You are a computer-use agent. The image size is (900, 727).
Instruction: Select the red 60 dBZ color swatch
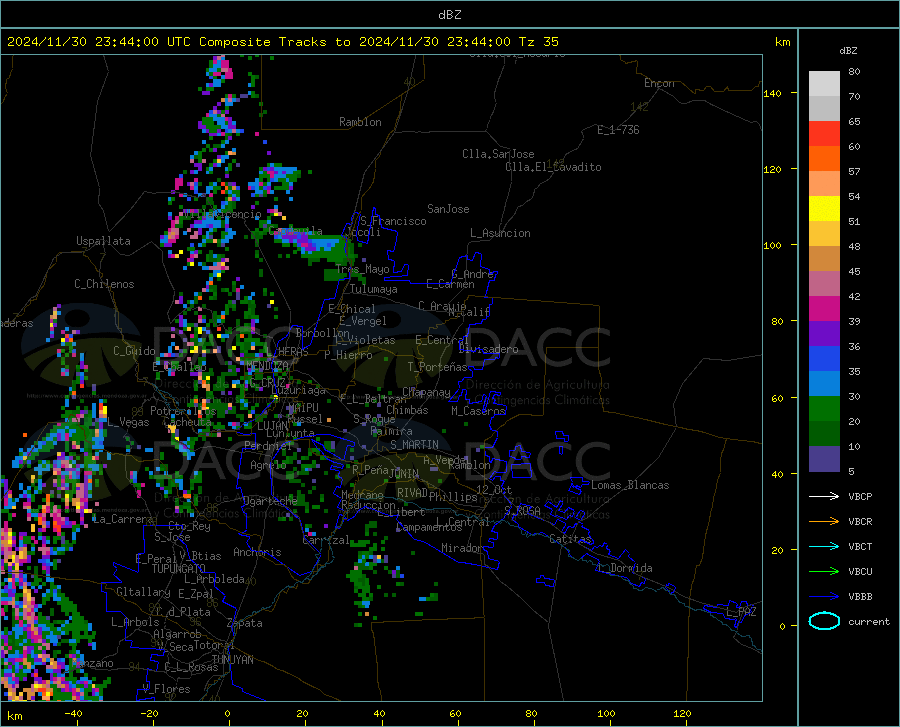tap(824, 134)
